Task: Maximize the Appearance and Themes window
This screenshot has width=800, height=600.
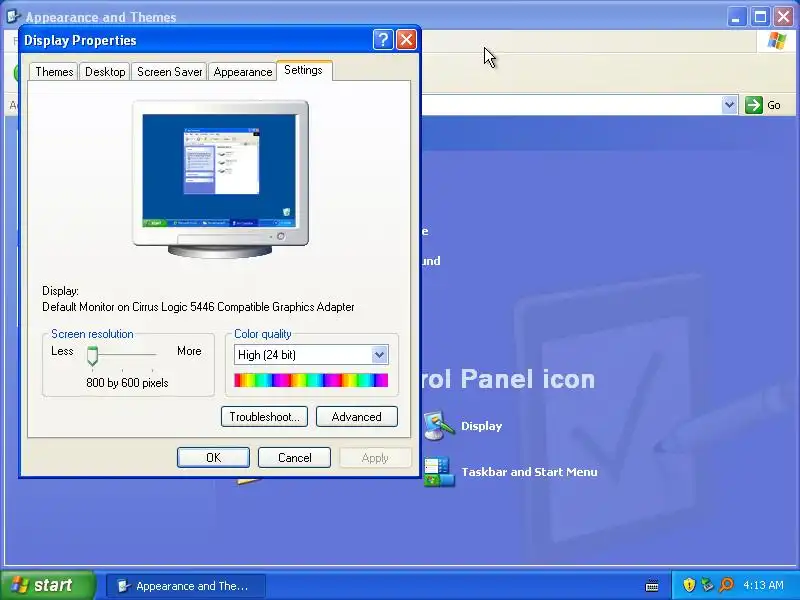Action: 760,17
